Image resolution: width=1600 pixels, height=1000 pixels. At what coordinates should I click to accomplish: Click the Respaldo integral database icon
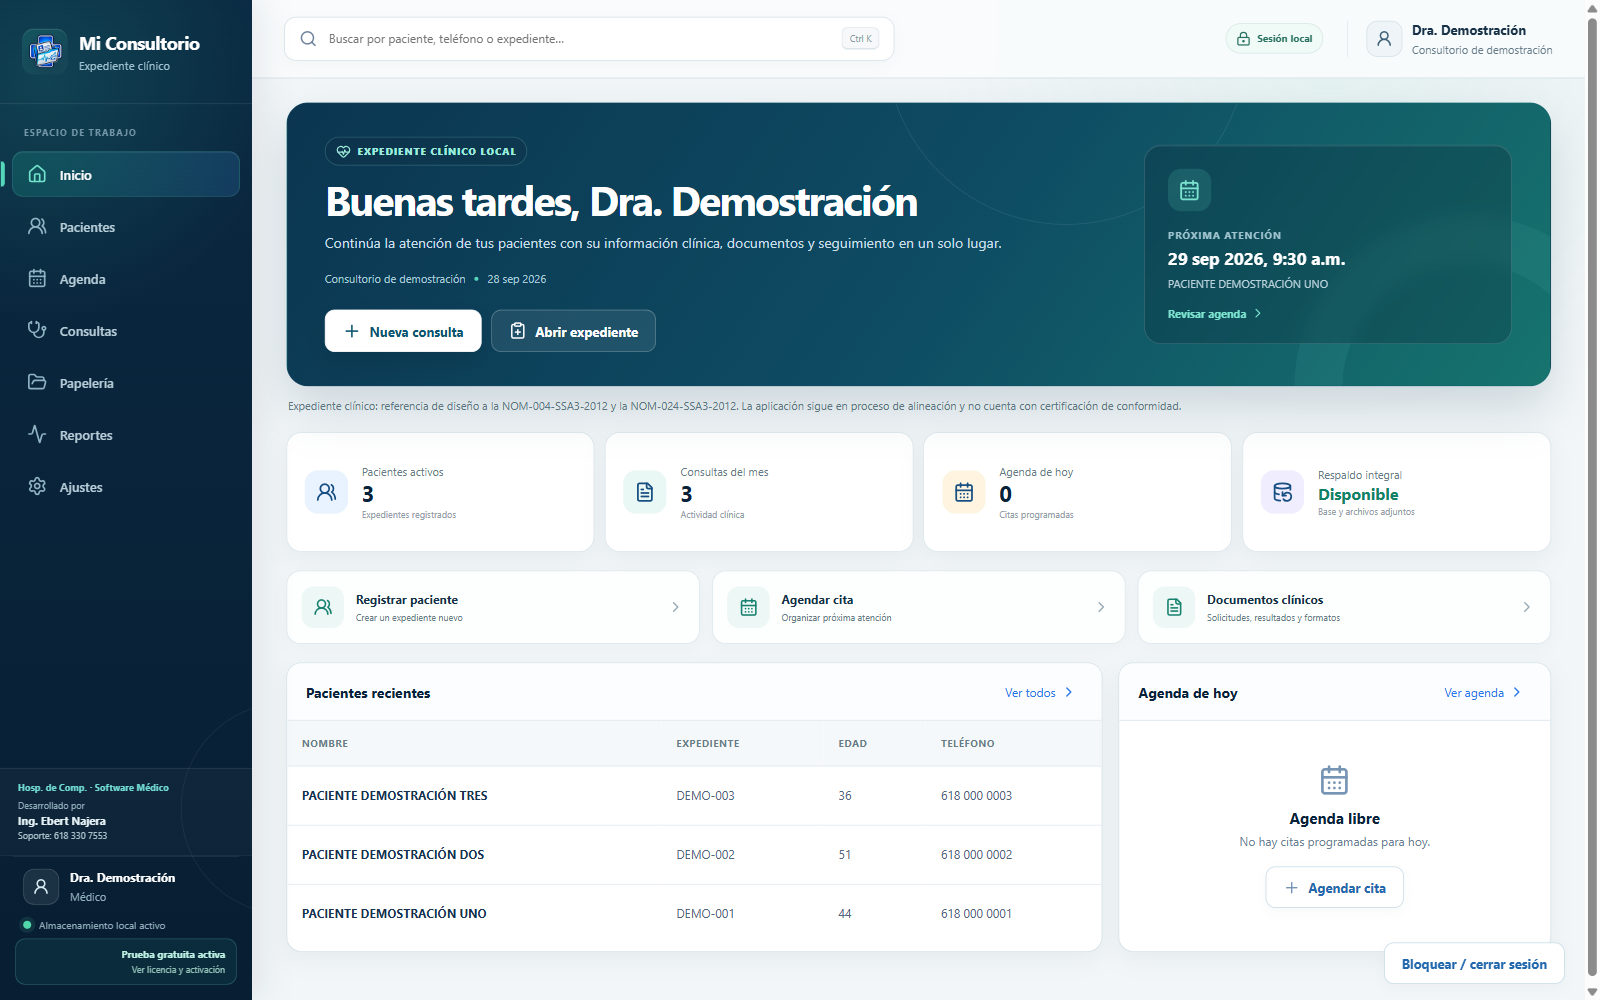1283,492
